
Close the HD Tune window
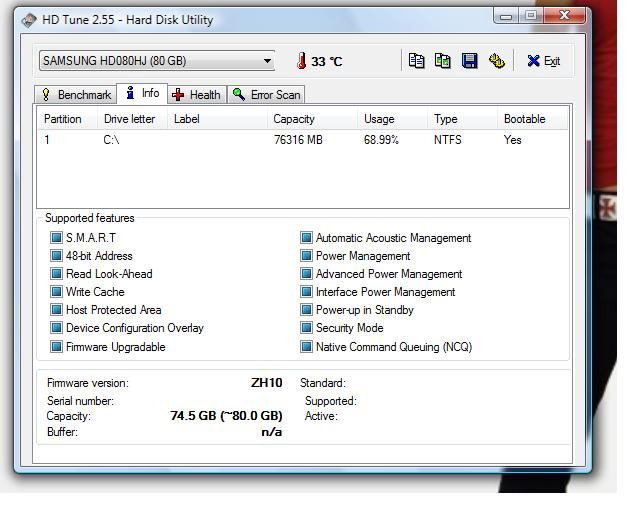click(x=564, y=16)
